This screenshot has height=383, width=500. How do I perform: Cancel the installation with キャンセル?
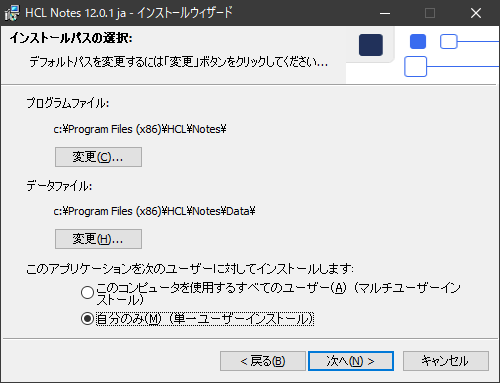pyautogui.click(x=446, y=361)
